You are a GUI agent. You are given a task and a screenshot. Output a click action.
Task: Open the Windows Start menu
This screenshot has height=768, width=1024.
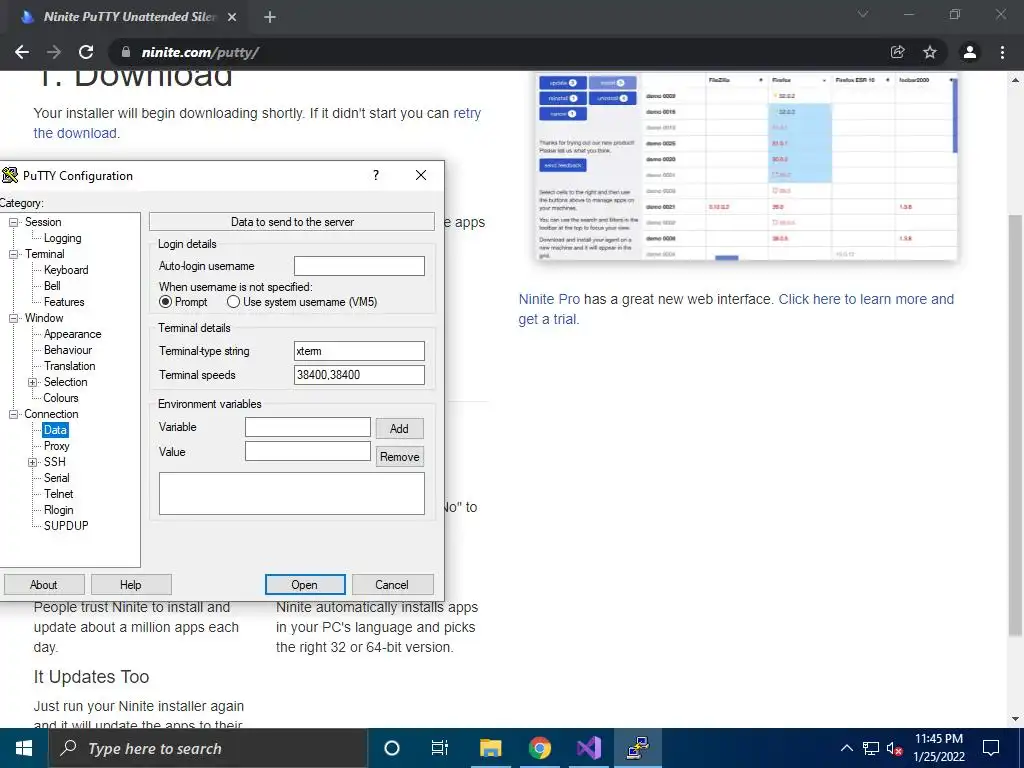[x=24, y=748]
